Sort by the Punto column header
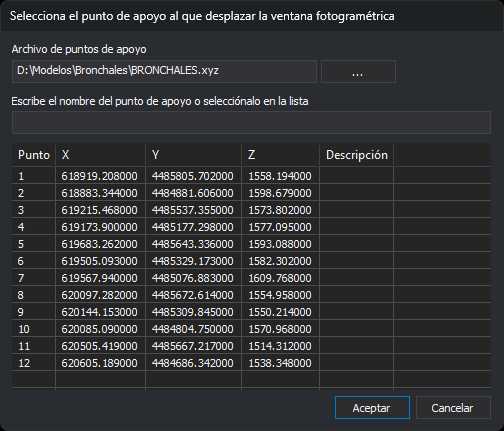This screenshot has width=504, height=431. click(34, 155)
